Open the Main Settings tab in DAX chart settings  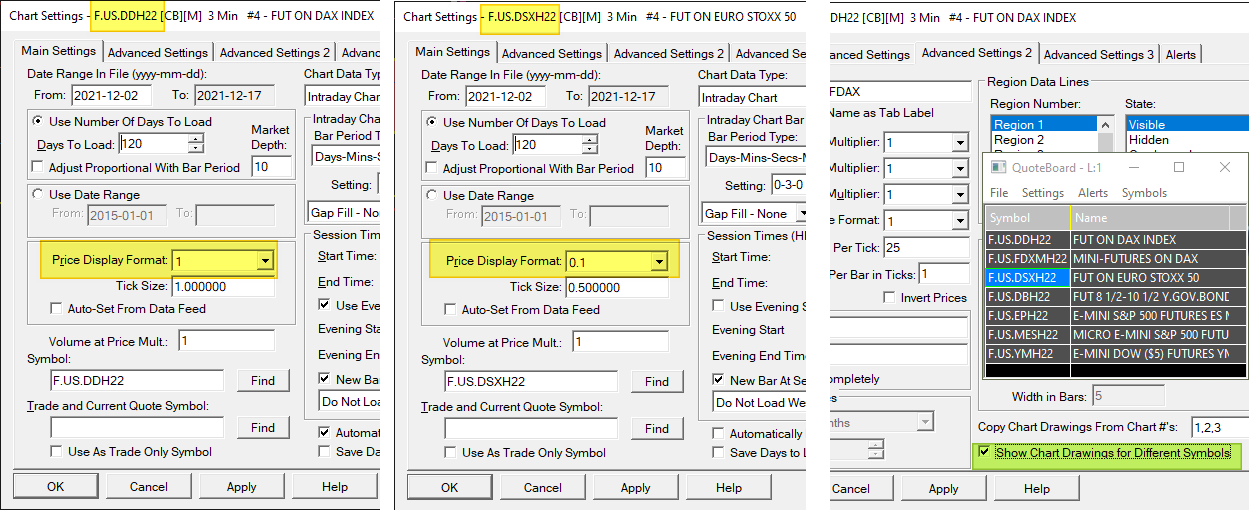59,51
